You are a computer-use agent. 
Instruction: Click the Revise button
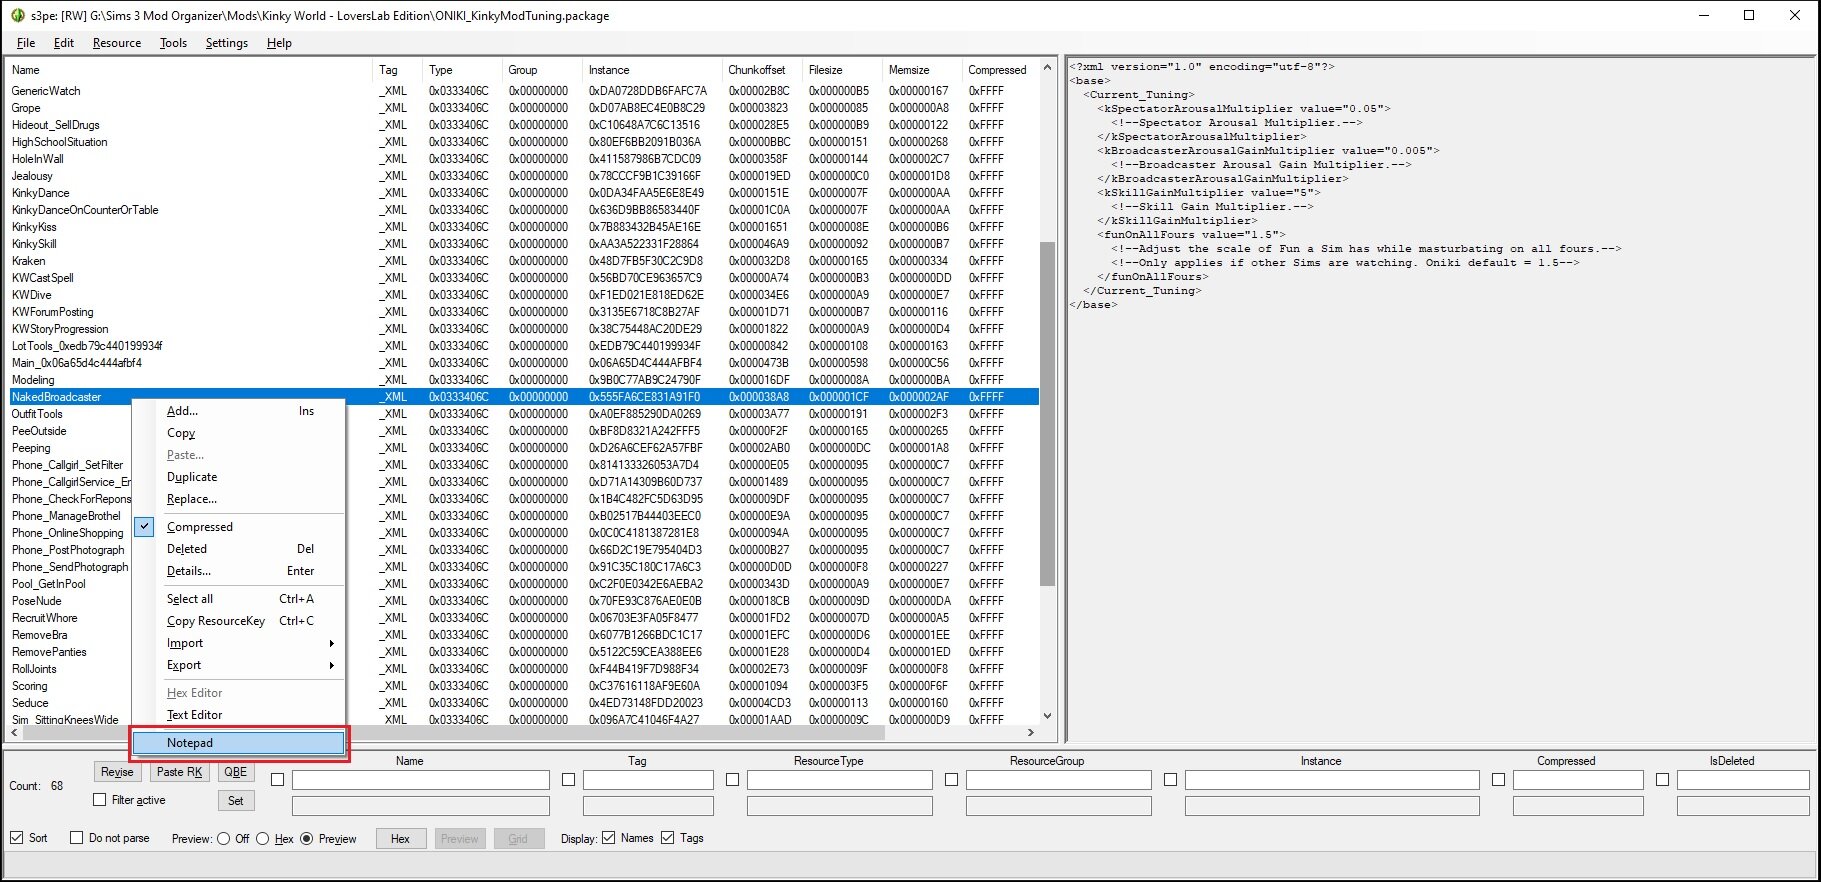click(x=117, y=772)
